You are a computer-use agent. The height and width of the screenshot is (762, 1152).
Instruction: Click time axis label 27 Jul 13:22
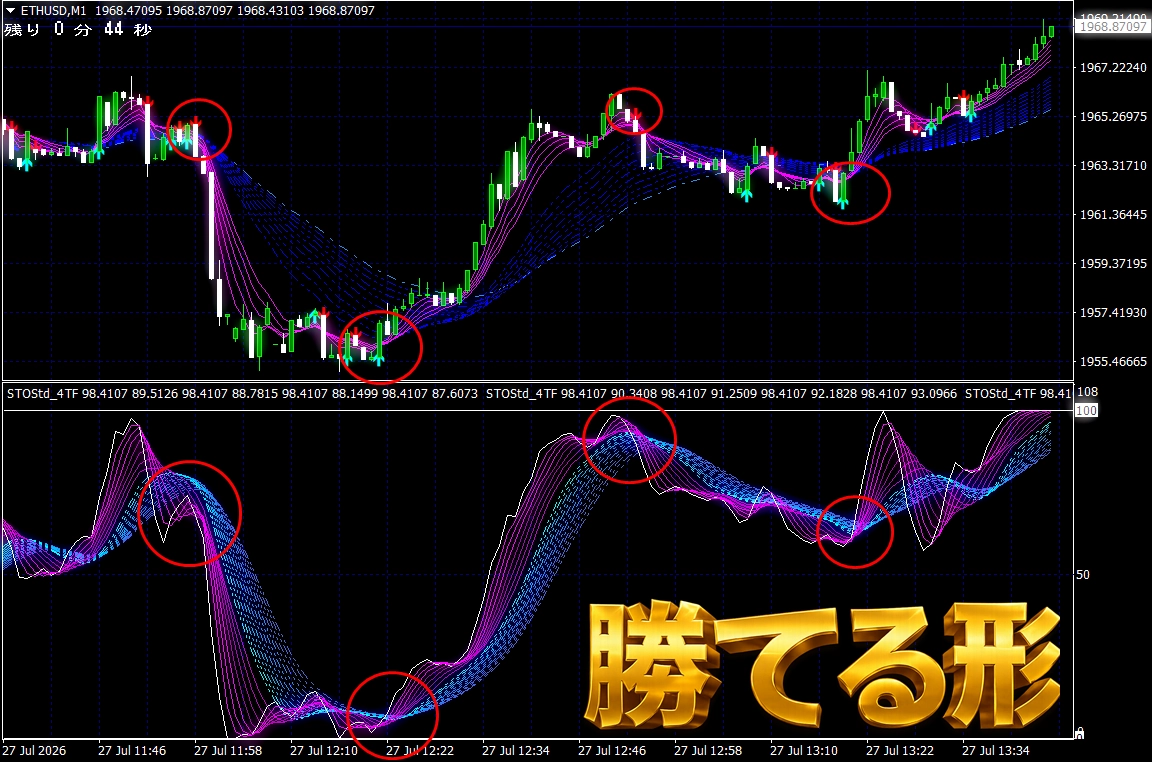tap(900, 751)
